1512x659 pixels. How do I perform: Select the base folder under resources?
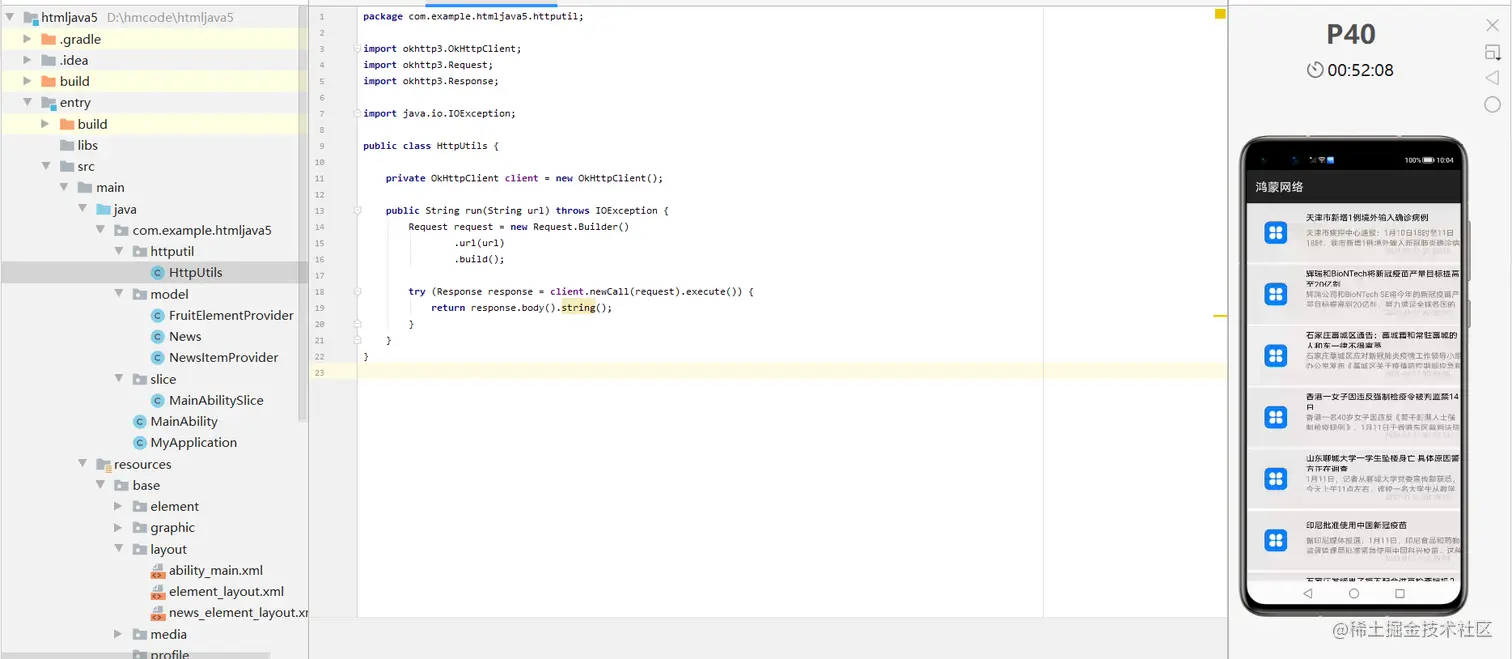coord(146,485)
